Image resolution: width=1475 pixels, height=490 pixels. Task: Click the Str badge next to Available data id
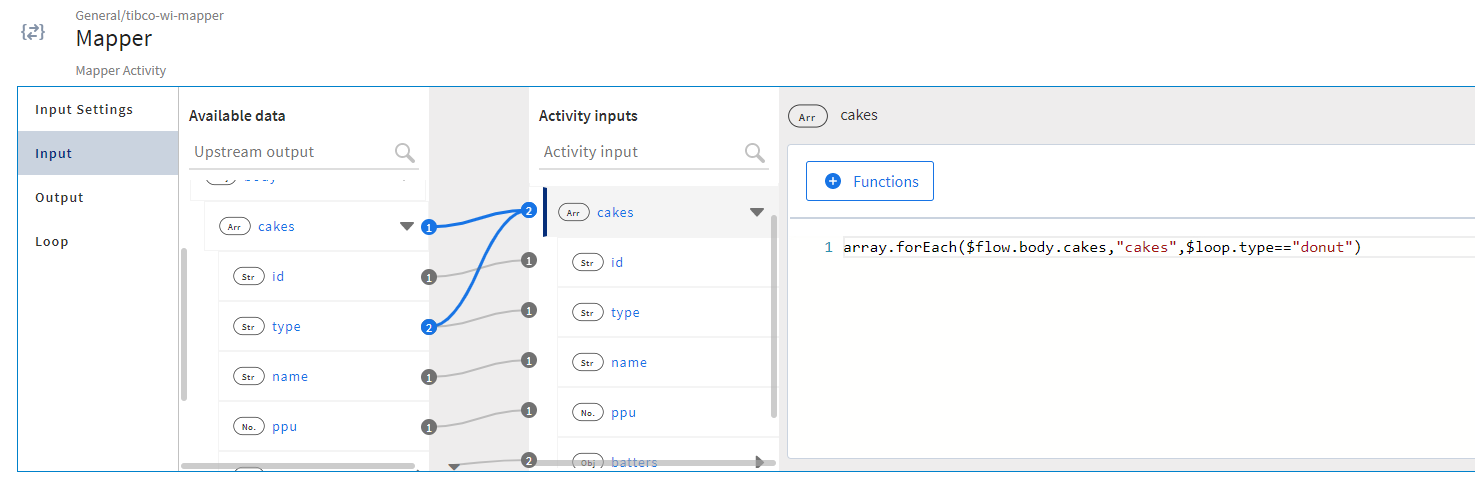(x=248, y=276)
